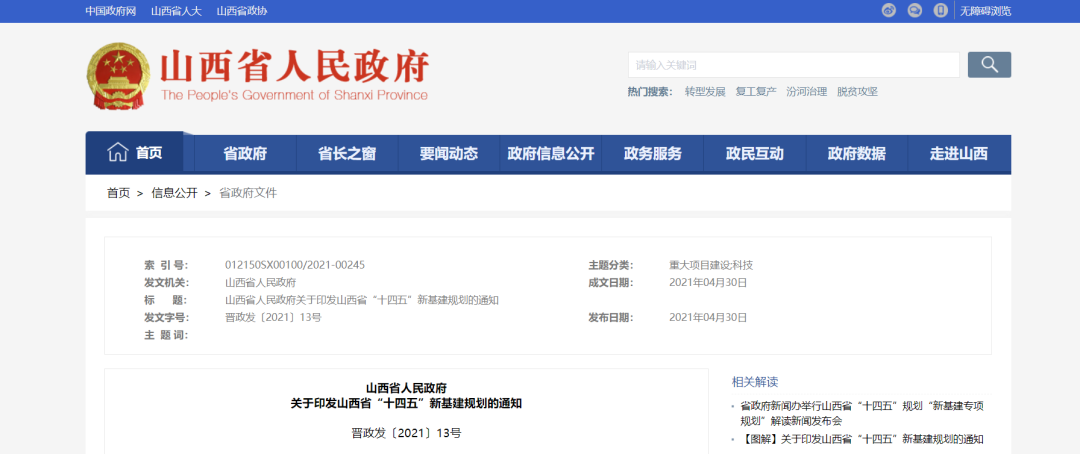1080x454 pixels.
Task: Open 政民互动 in the navigation bar
Action: [x=755, y=154]
